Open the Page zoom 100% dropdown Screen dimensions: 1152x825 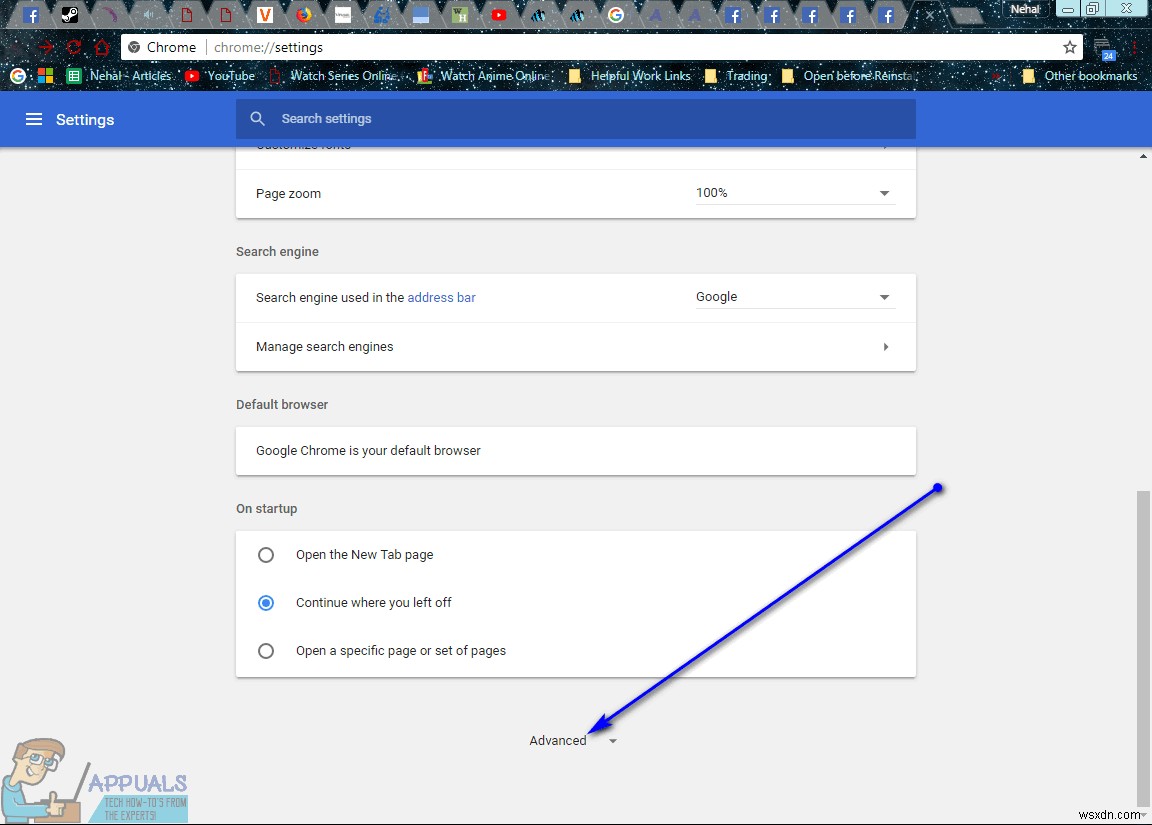click(793, 193)
